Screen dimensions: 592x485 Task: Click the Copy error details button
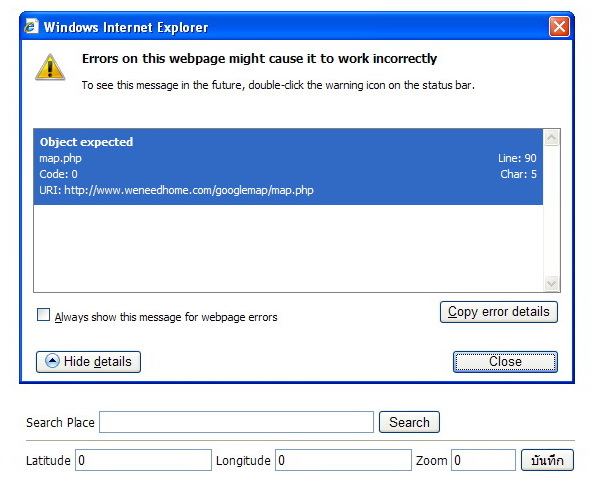(x=498, y=312)
